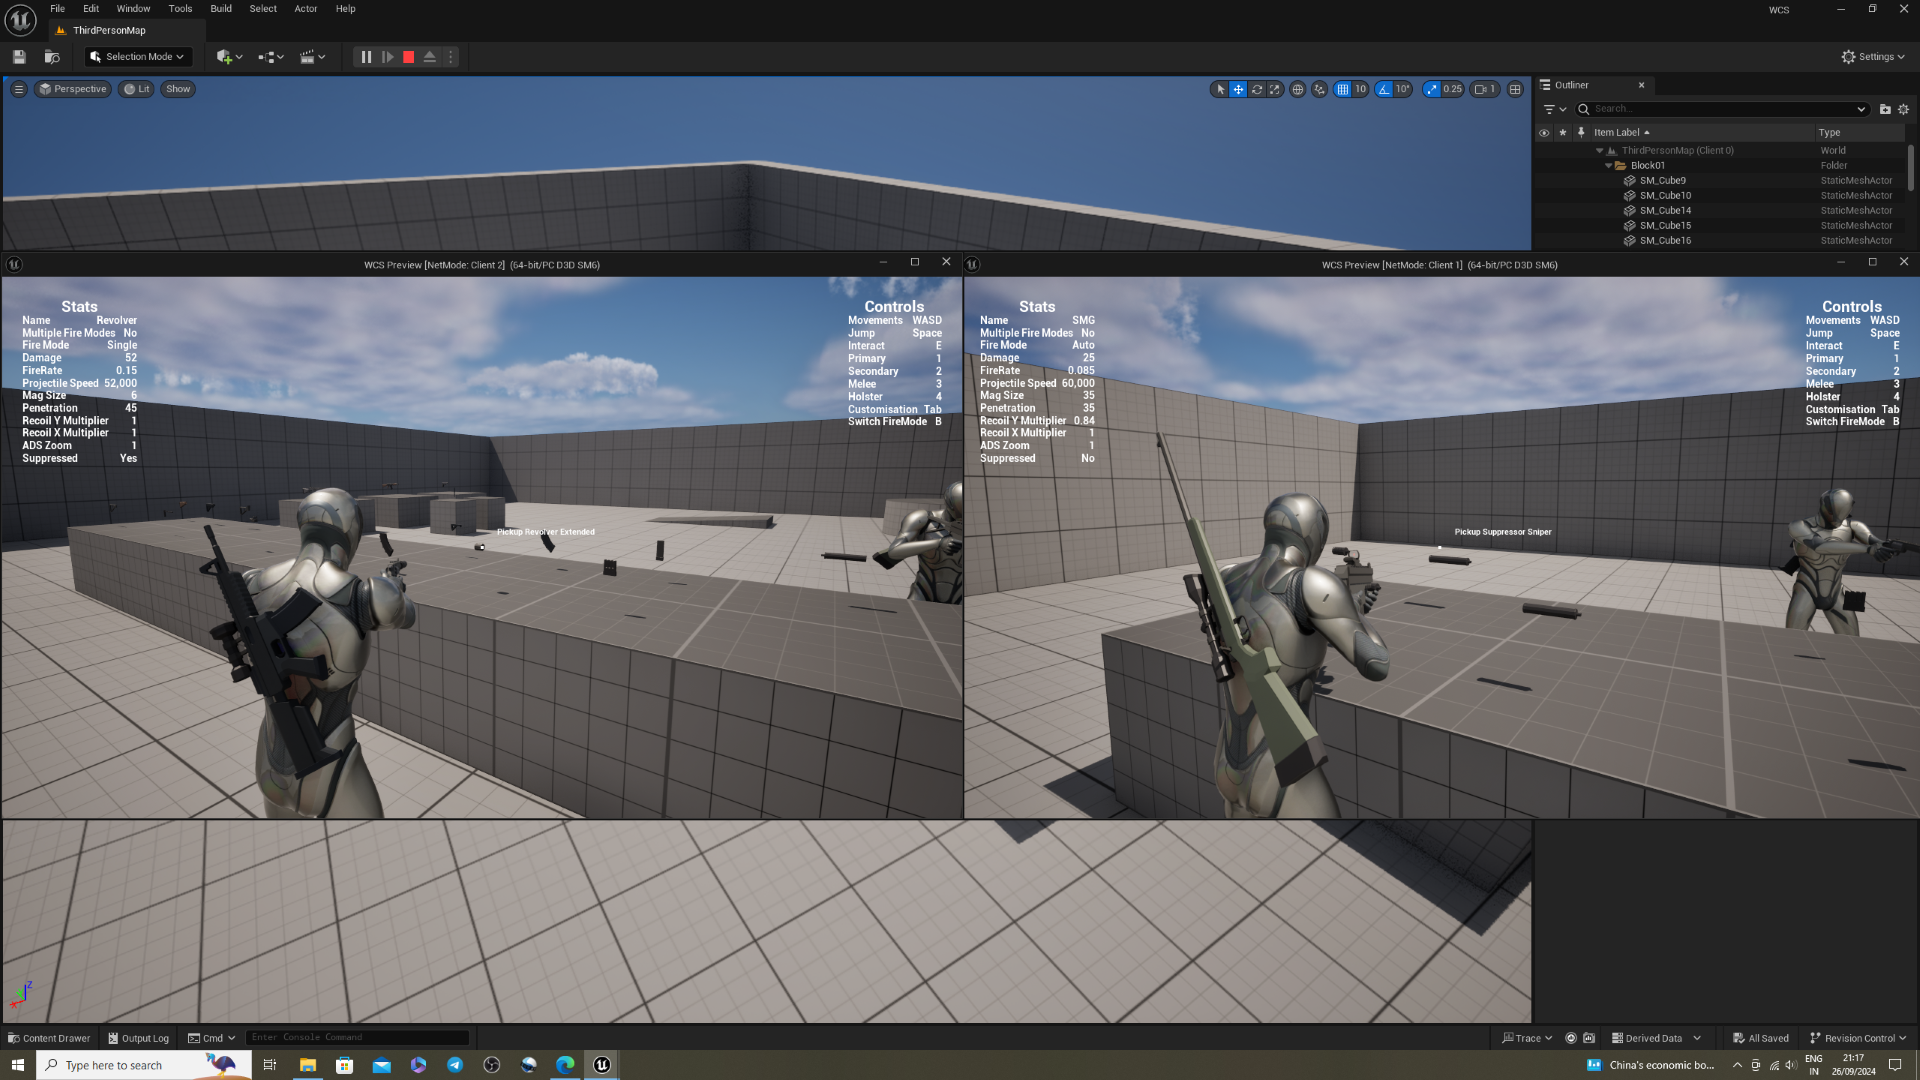Open the Tools menu

(x=181, y=9)
